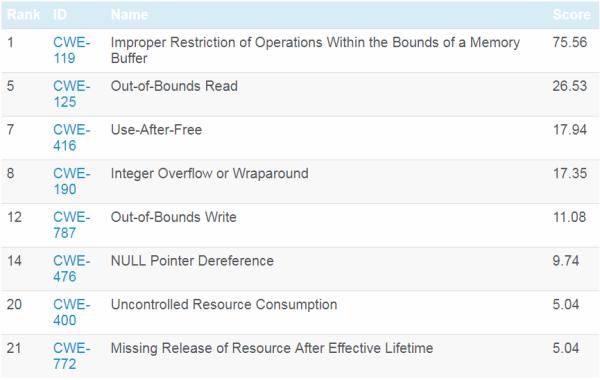Follow the CWE-400 link
600x380 pixels.
(72, 312)
